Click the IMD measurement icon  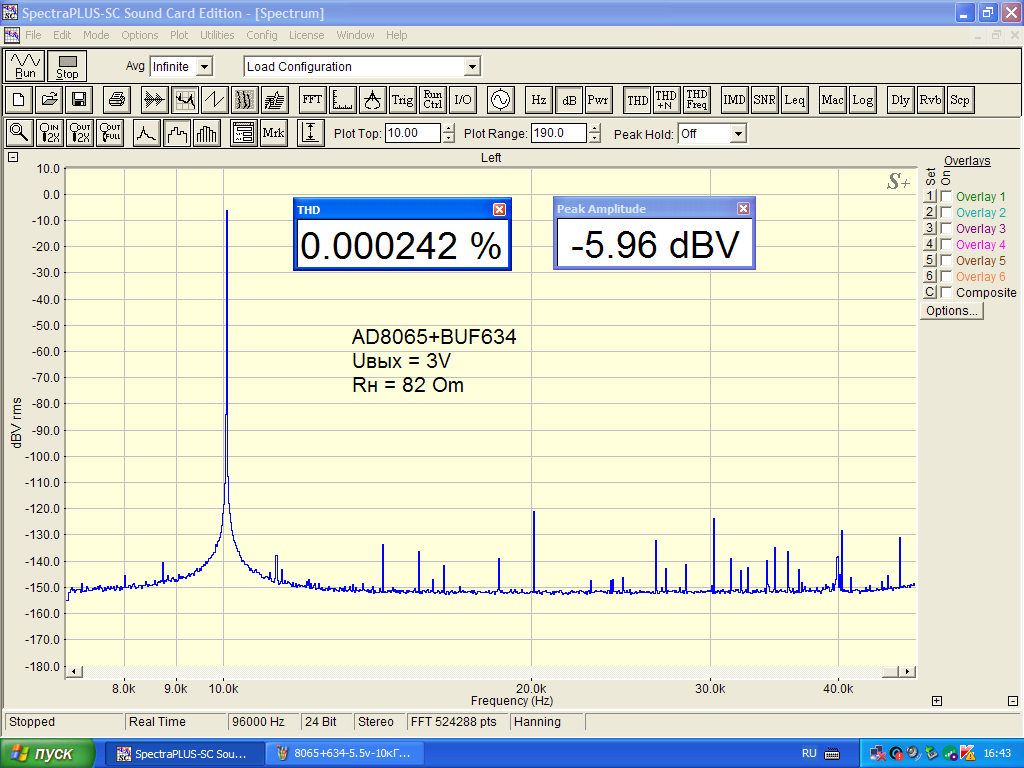pyautogui.click(x=735, y=100)
